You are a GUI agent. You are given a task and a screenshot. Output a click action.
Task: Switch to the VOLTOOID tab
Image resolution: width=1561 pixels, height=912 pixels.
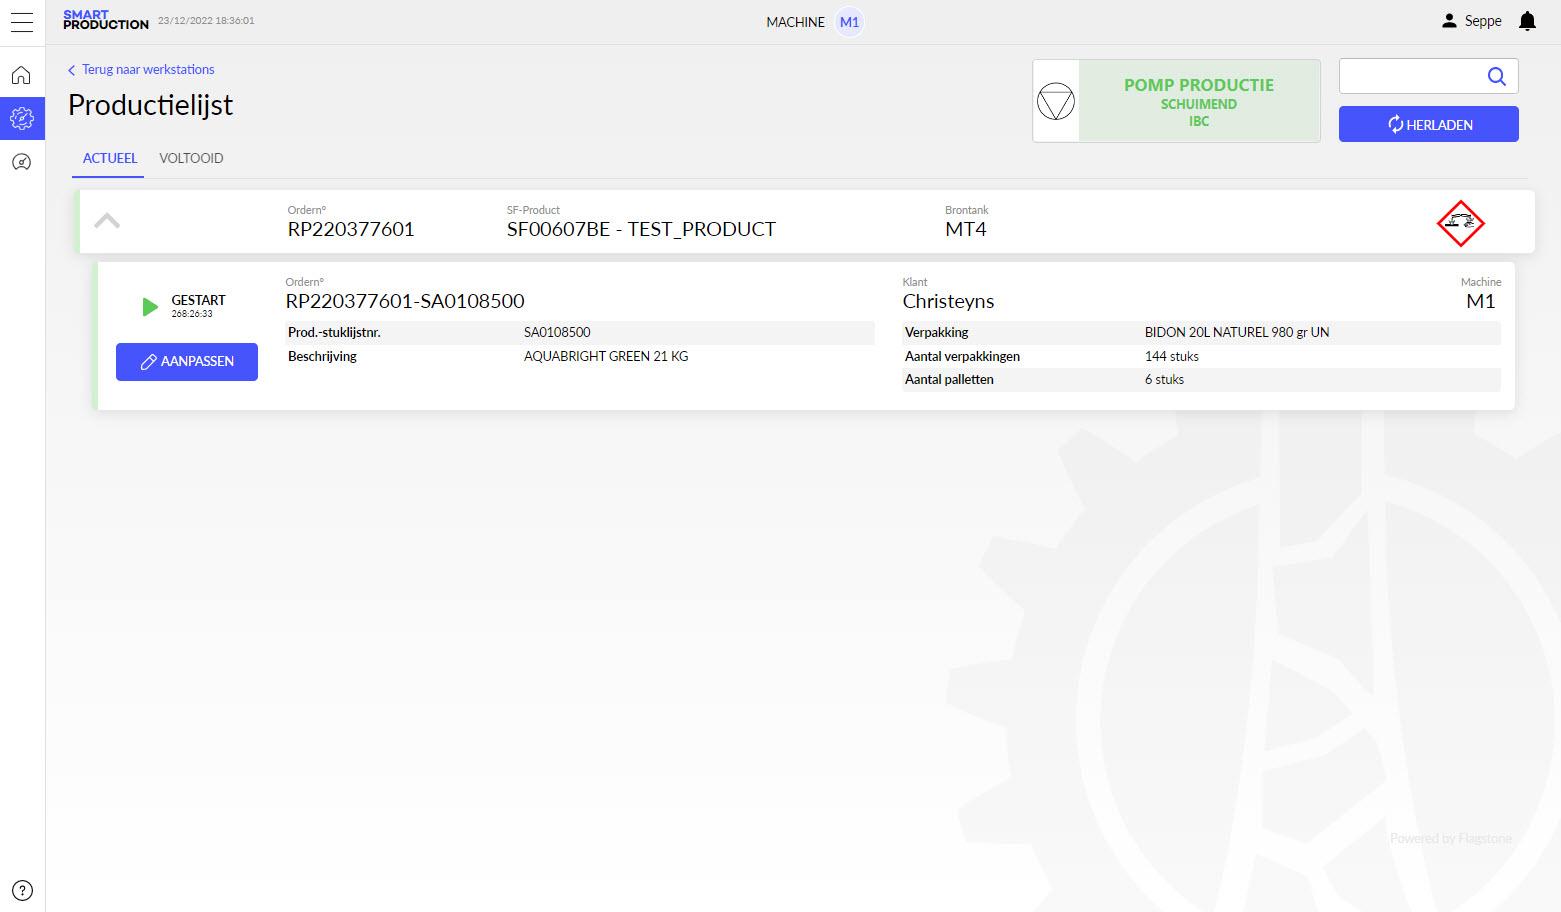191,158
